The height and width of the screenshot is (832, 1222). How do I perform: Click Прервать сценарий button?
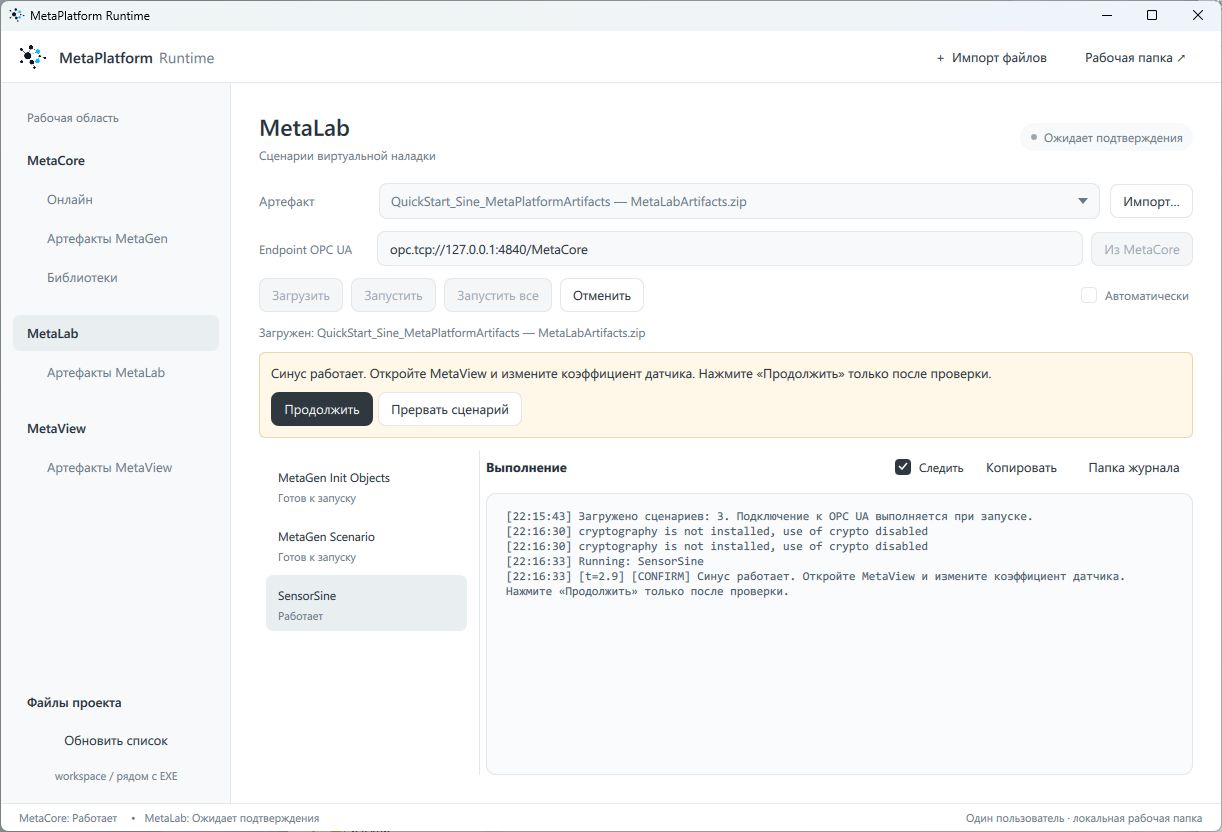click(450, 409)
